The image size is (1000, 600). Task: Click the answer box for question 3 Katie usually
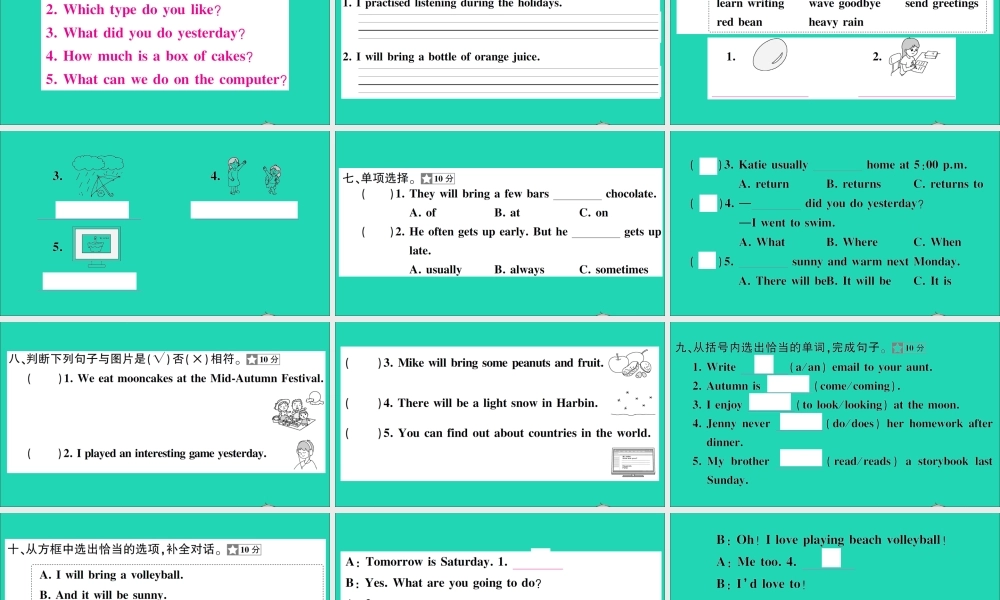tap(708, 166)
